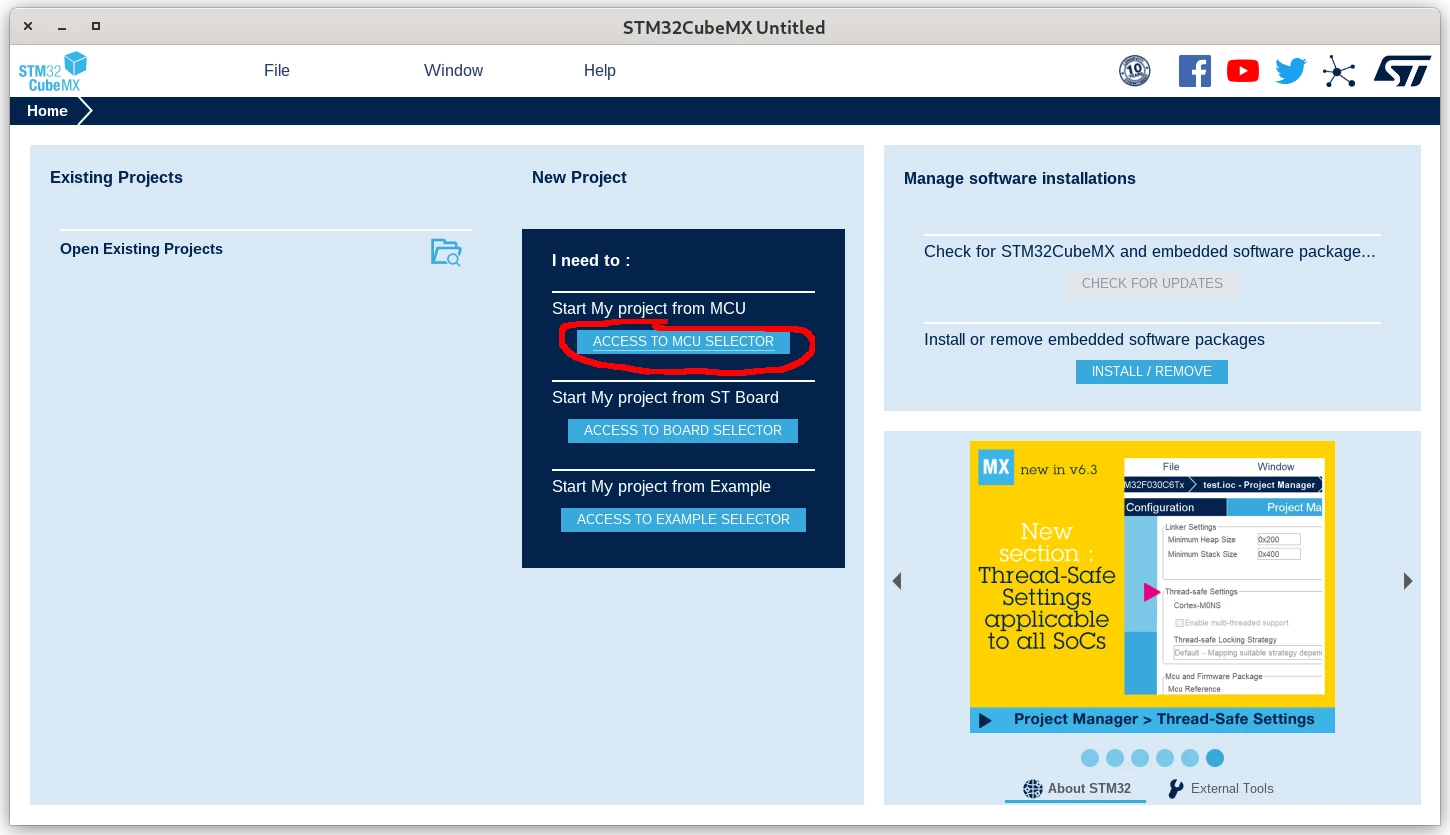Click "Install or remove embedded software packages" text

1094,340
